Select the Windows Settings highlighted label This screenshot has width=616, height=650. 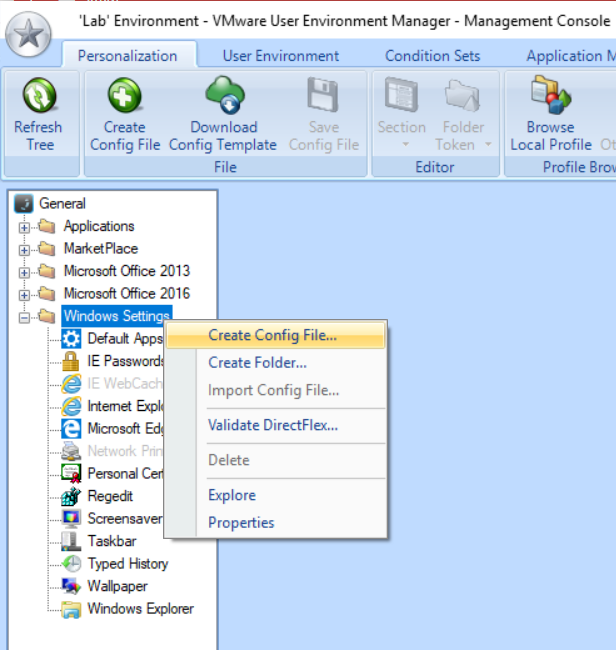click(116, 316)
